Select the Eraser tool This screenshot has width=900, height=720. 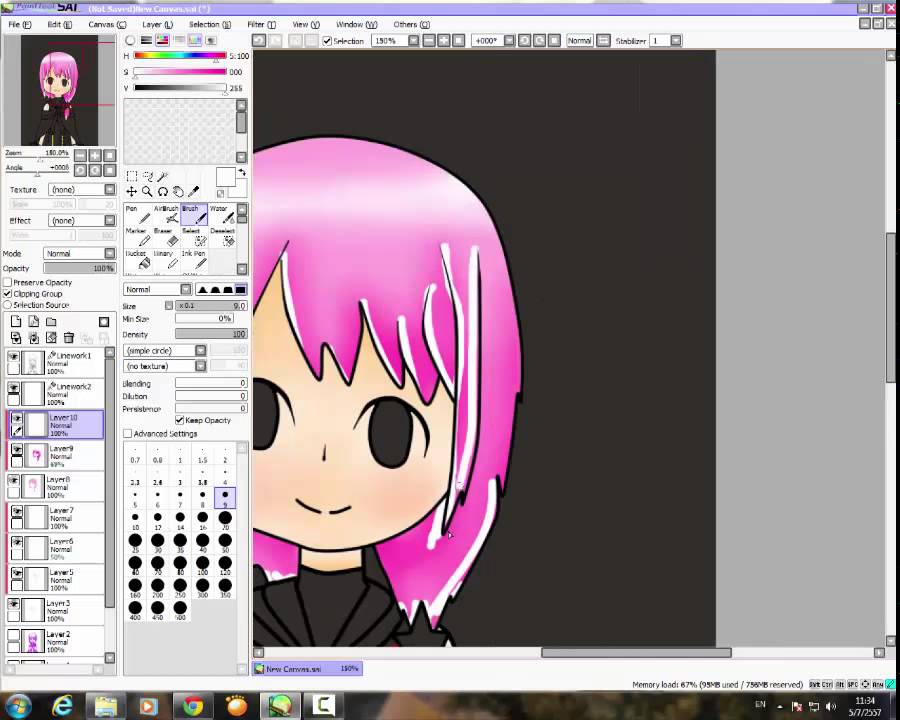166,237
